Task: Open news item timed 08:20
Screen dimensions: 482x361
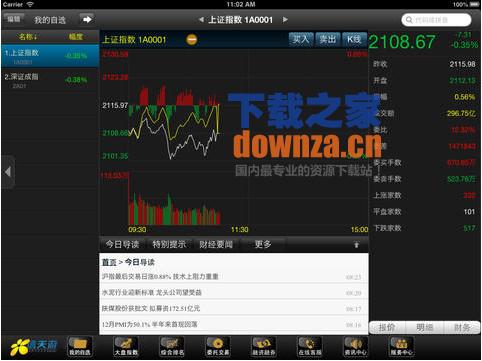Action: [x=234, y=292]
